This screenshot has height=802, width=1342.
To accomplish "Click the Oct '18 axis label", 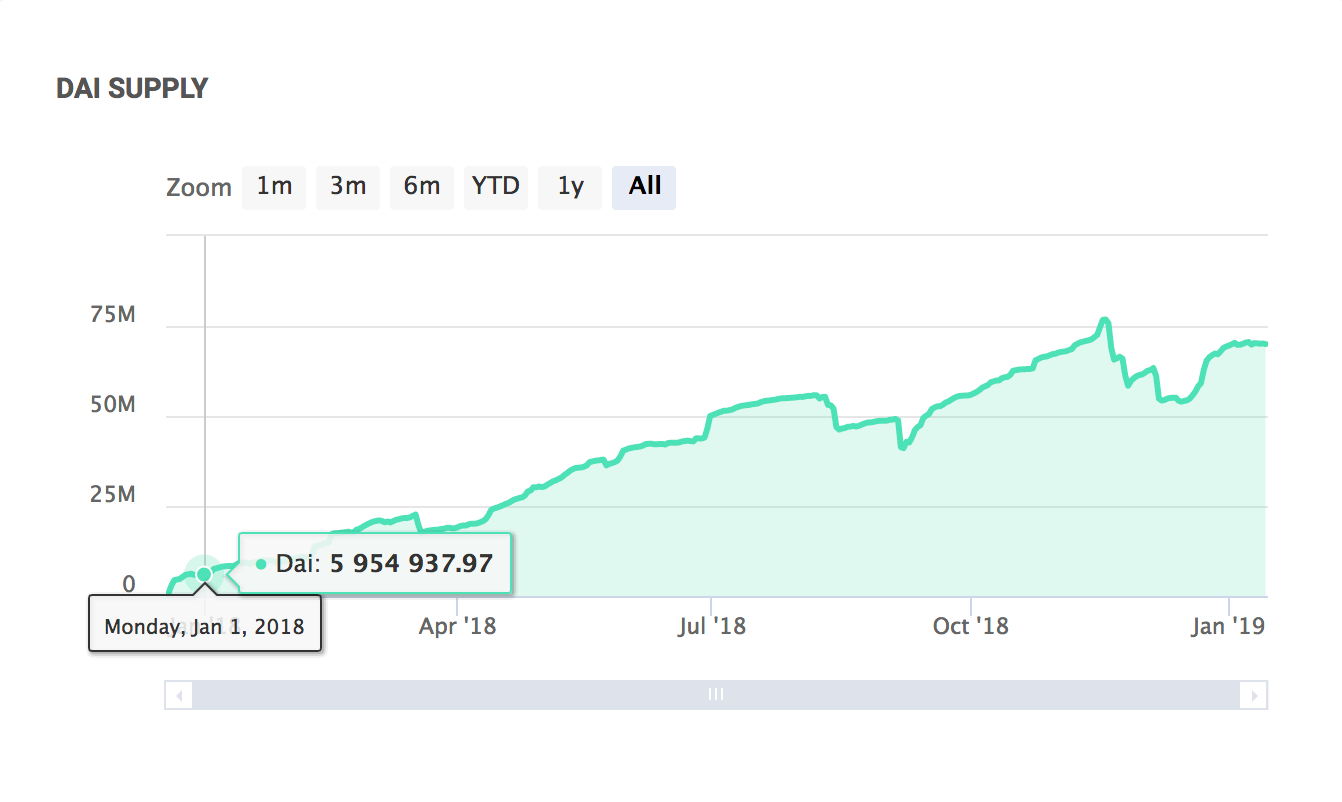I will pyautogui.click(x=970, y=626).
